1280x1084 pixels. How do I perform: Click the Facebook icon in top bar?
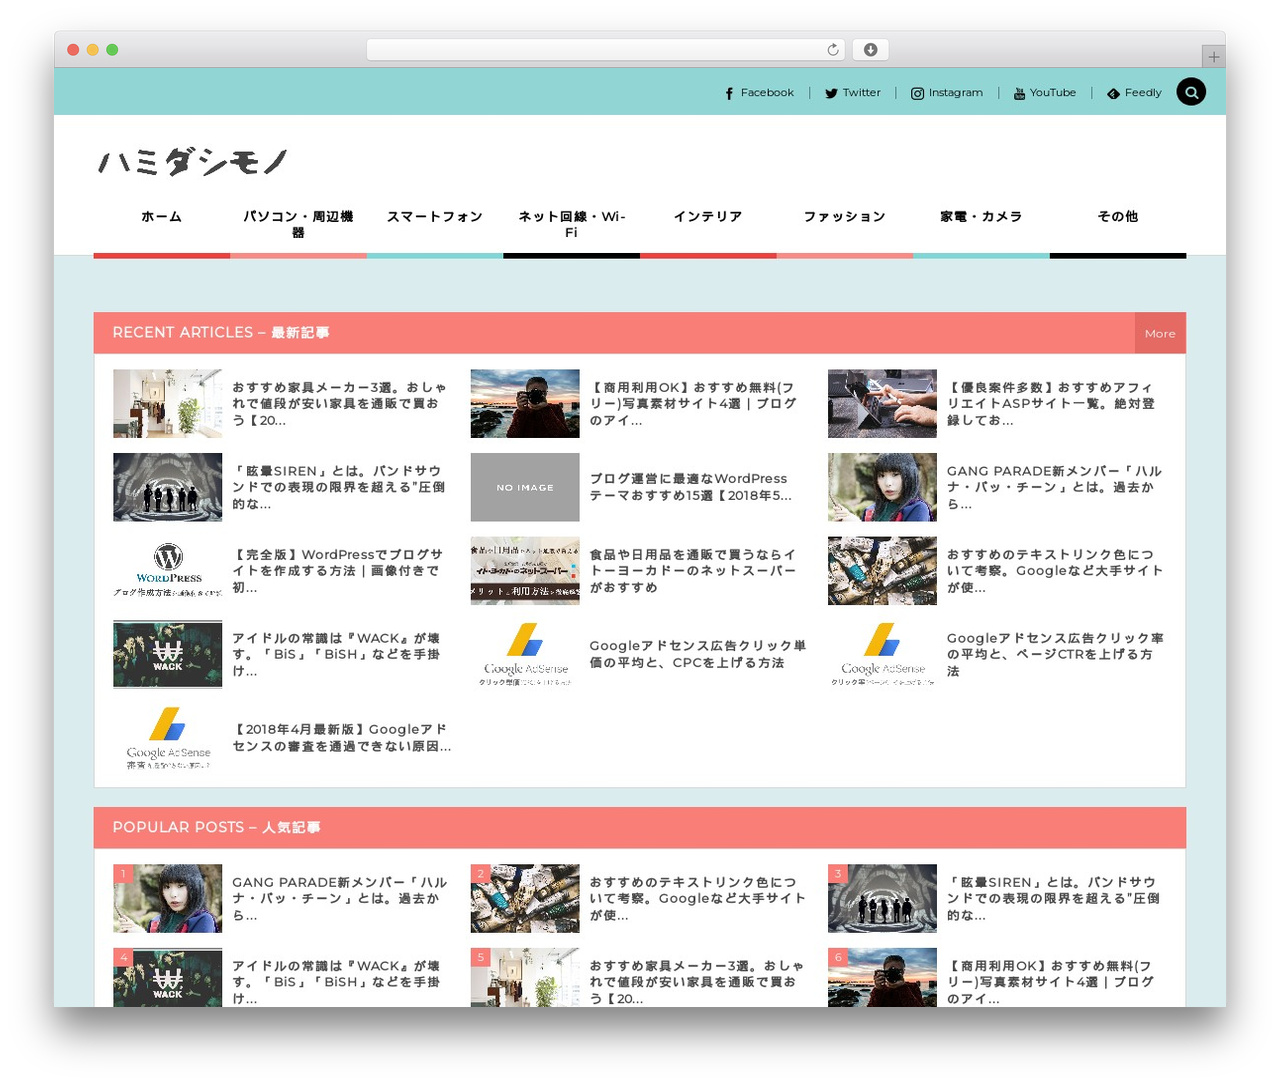coord(730,93)
